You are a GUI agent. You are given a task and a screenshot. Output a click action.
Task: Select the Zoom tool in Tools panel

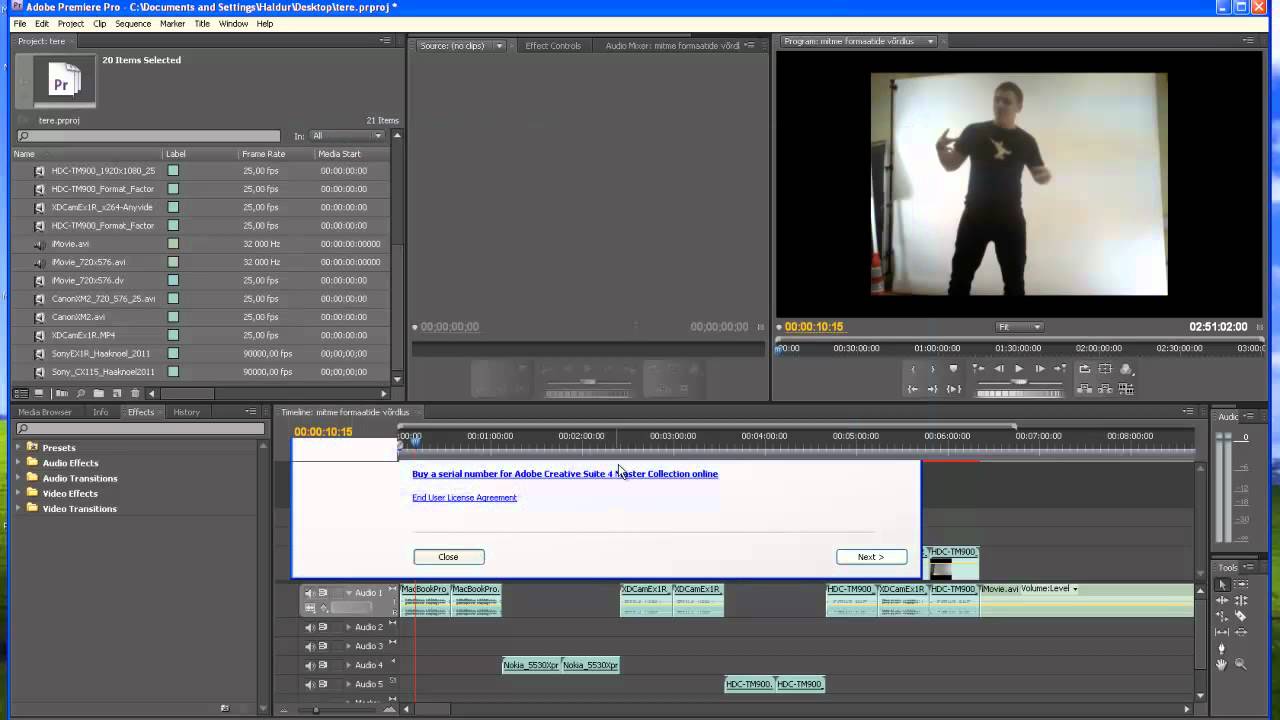click(1241, 665)
